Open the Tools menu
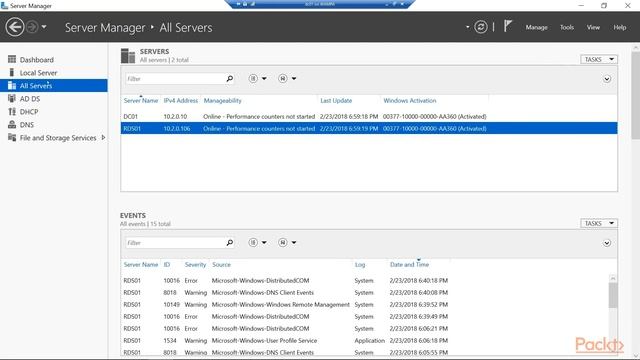 [567, 27]
